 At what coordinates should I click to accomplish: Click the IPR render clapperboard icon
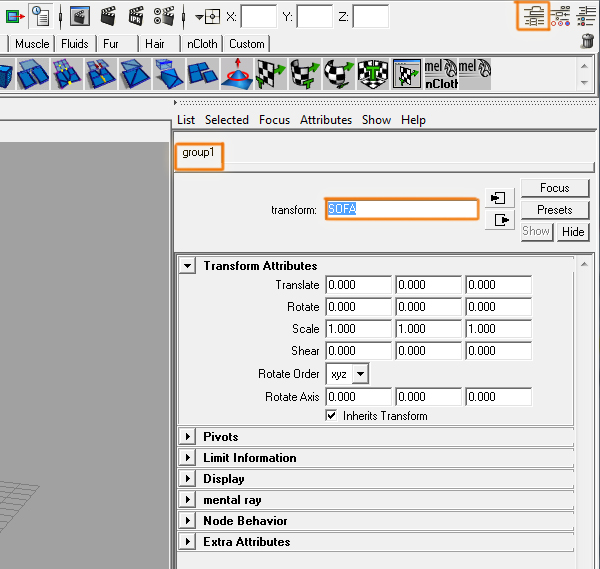[x=135, y=16]
